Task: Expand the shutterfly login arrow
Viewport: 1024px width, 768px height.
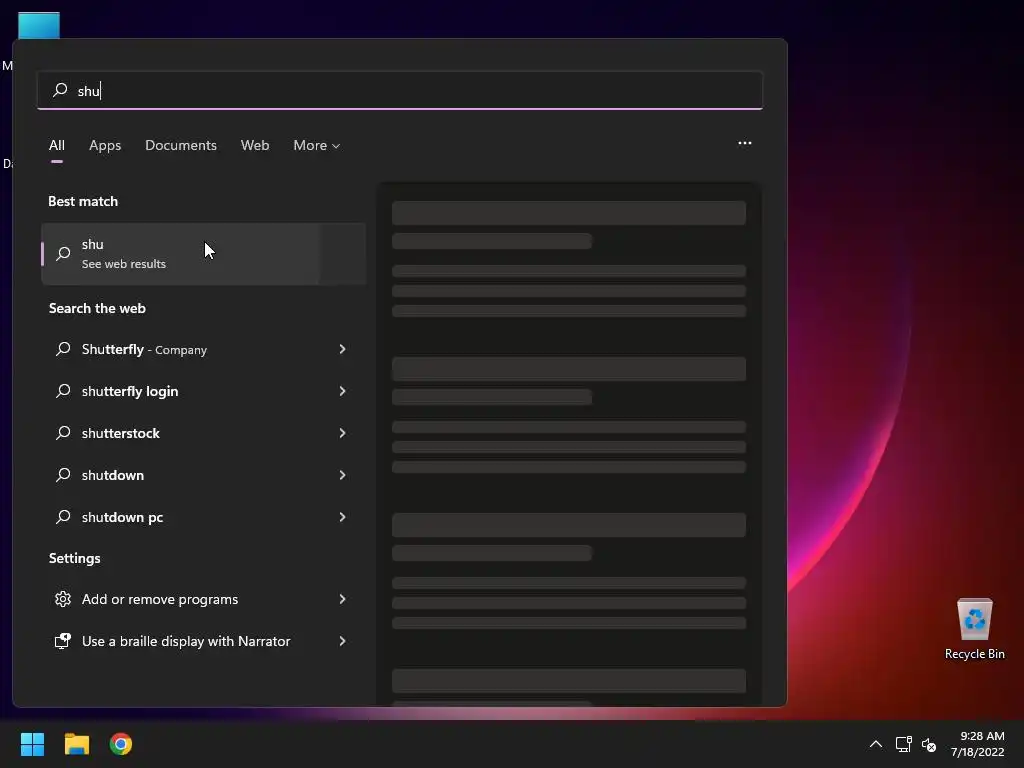Action: (342, 391)
